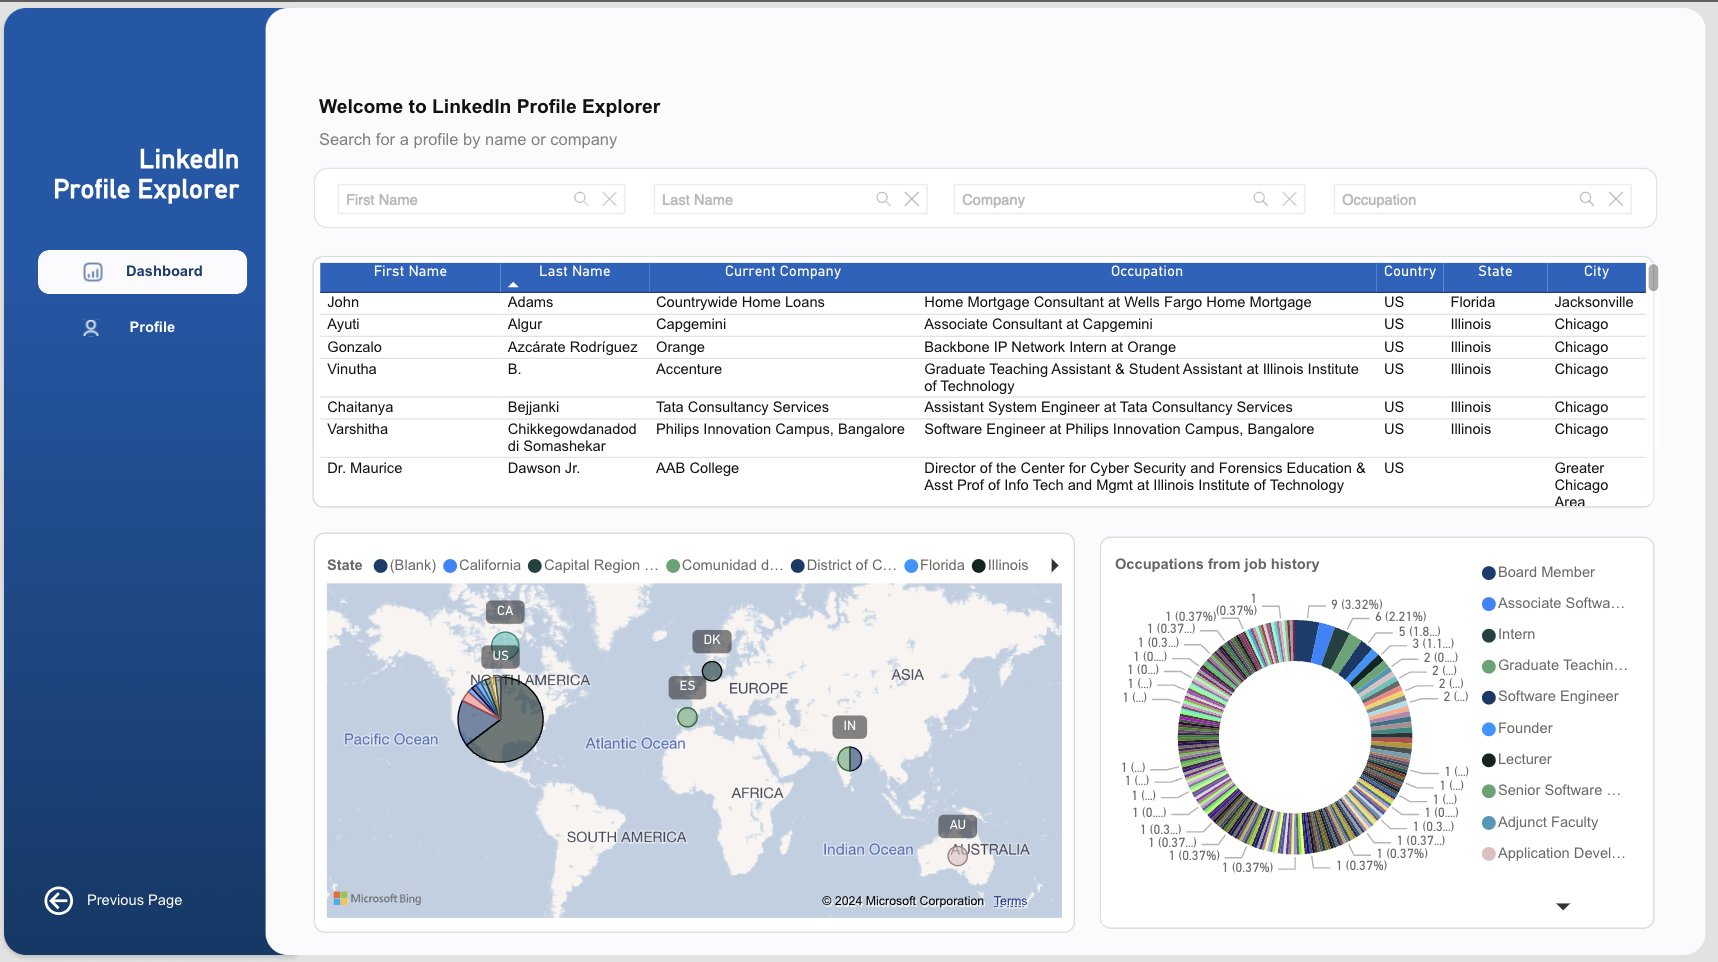Sort table by State column
The width and height of the screenshot is (1718, 962).
[x=1495, y=272]
